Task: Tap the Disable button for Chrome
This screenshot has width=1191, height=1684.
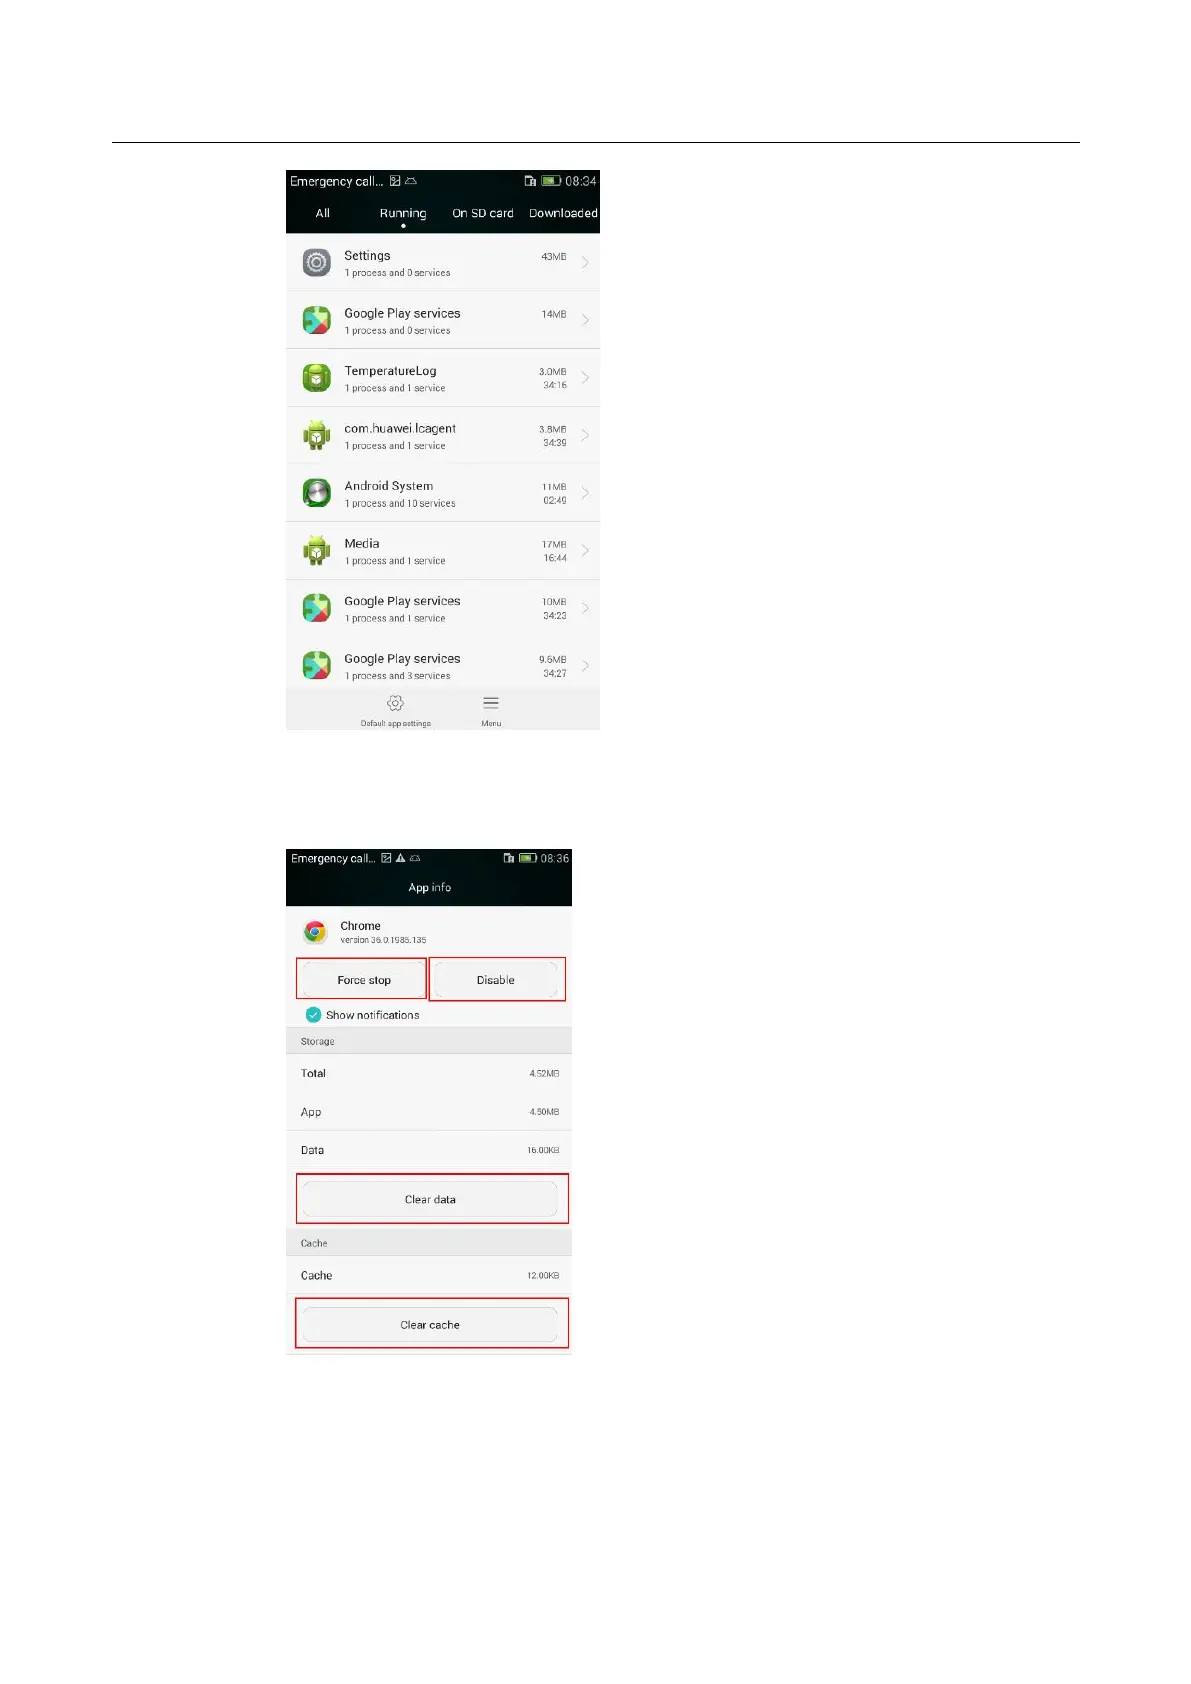Action: click(x=496, y=980)
